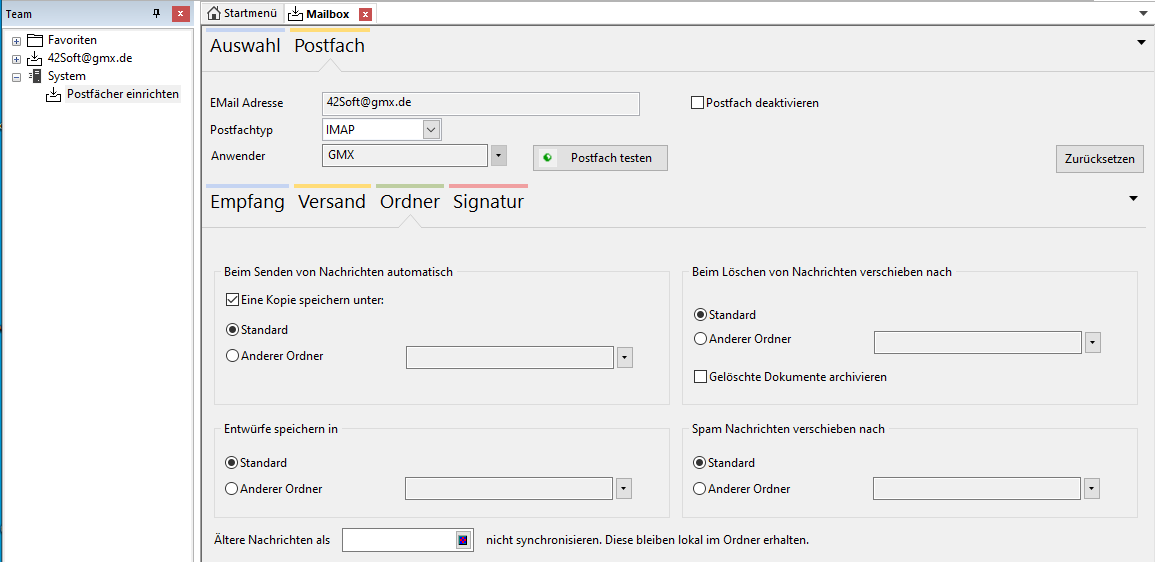Open folder dropdown arrow for sent copy
Image resolution: width=1155 pixels, height=562 pixels.
click(624, 357)
